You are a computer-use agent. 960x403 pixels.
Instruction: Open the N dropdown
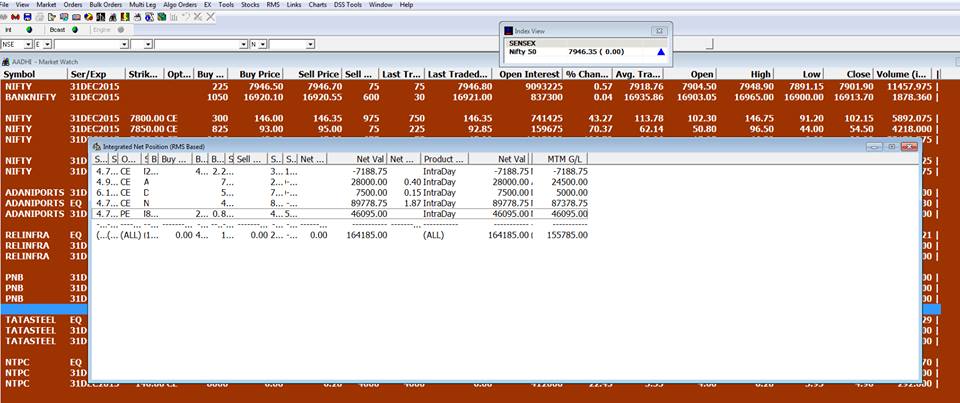point(263,44)
